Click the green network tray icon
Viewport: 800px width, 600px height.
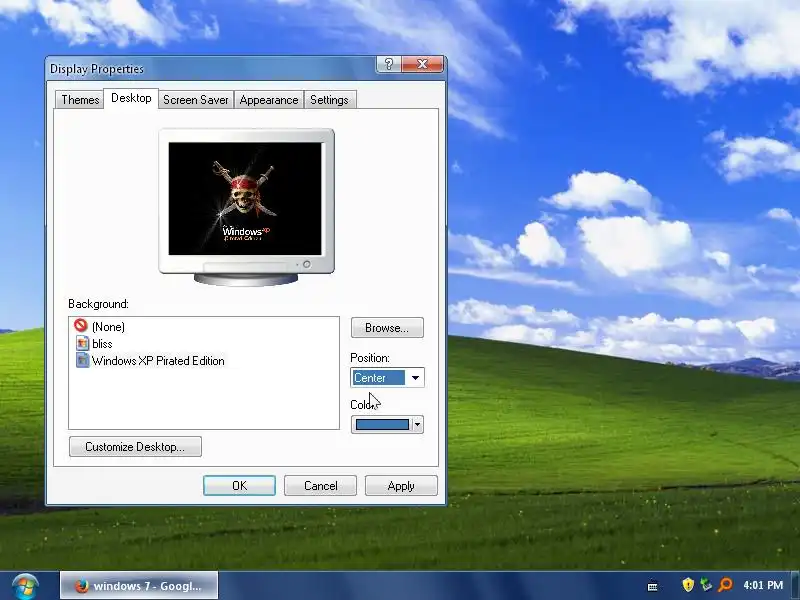[706, 585]
